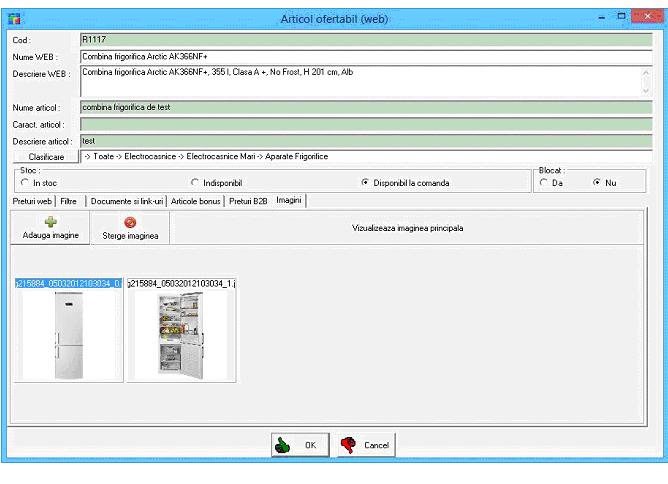Open 'Documente si link-uri' tab
Screen dimensions: 668x484
point(126,201)
